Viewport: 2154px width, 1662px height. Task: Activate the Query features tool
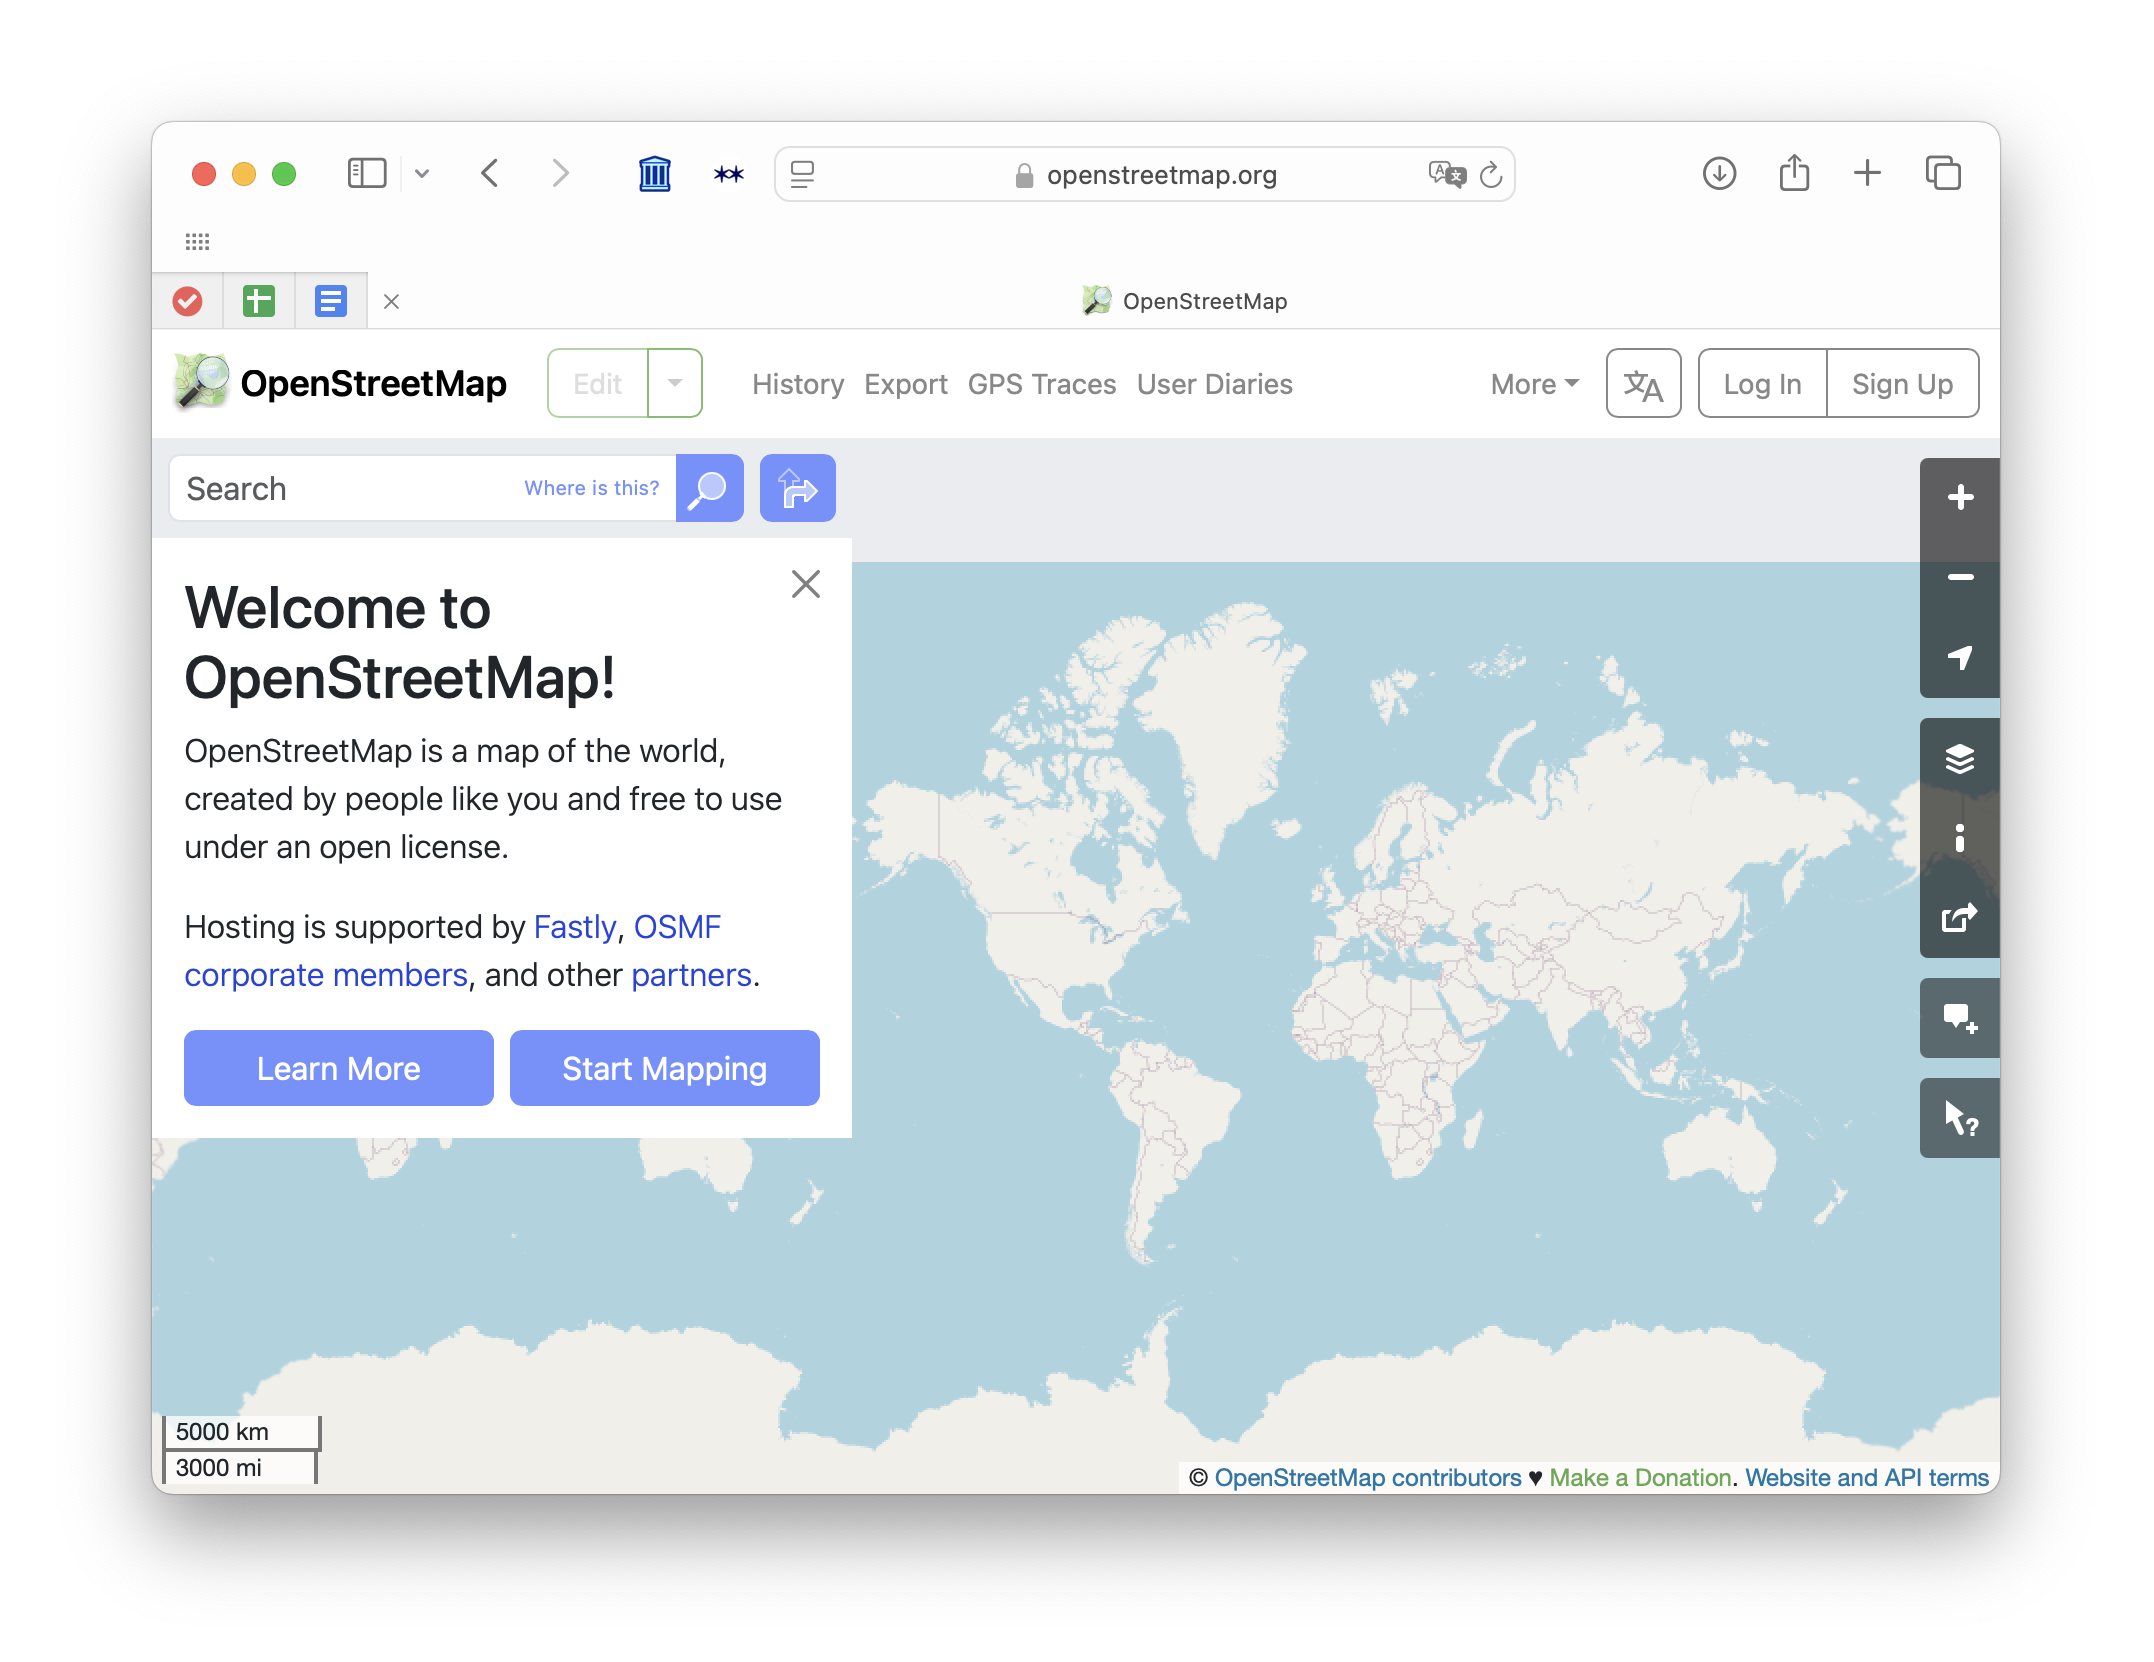(1959, 1118)
